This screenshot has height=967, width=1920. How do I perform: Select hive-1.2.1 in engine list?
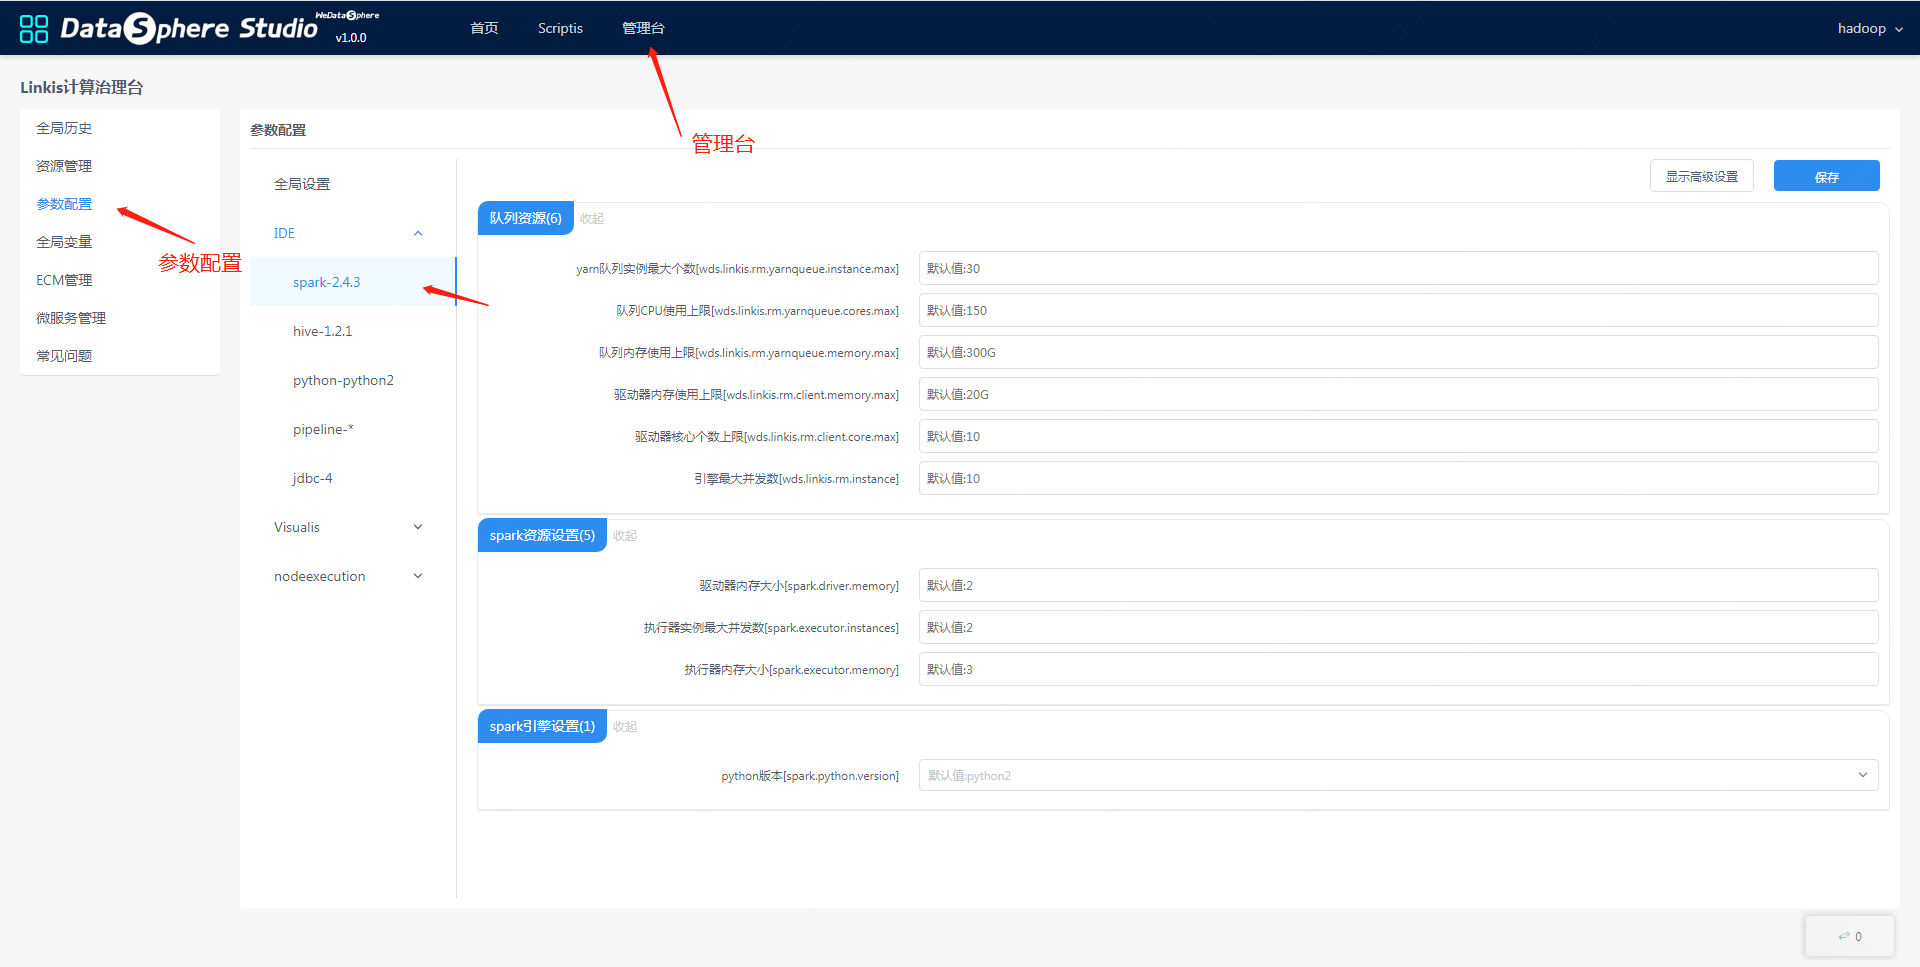tap(322, 331)
